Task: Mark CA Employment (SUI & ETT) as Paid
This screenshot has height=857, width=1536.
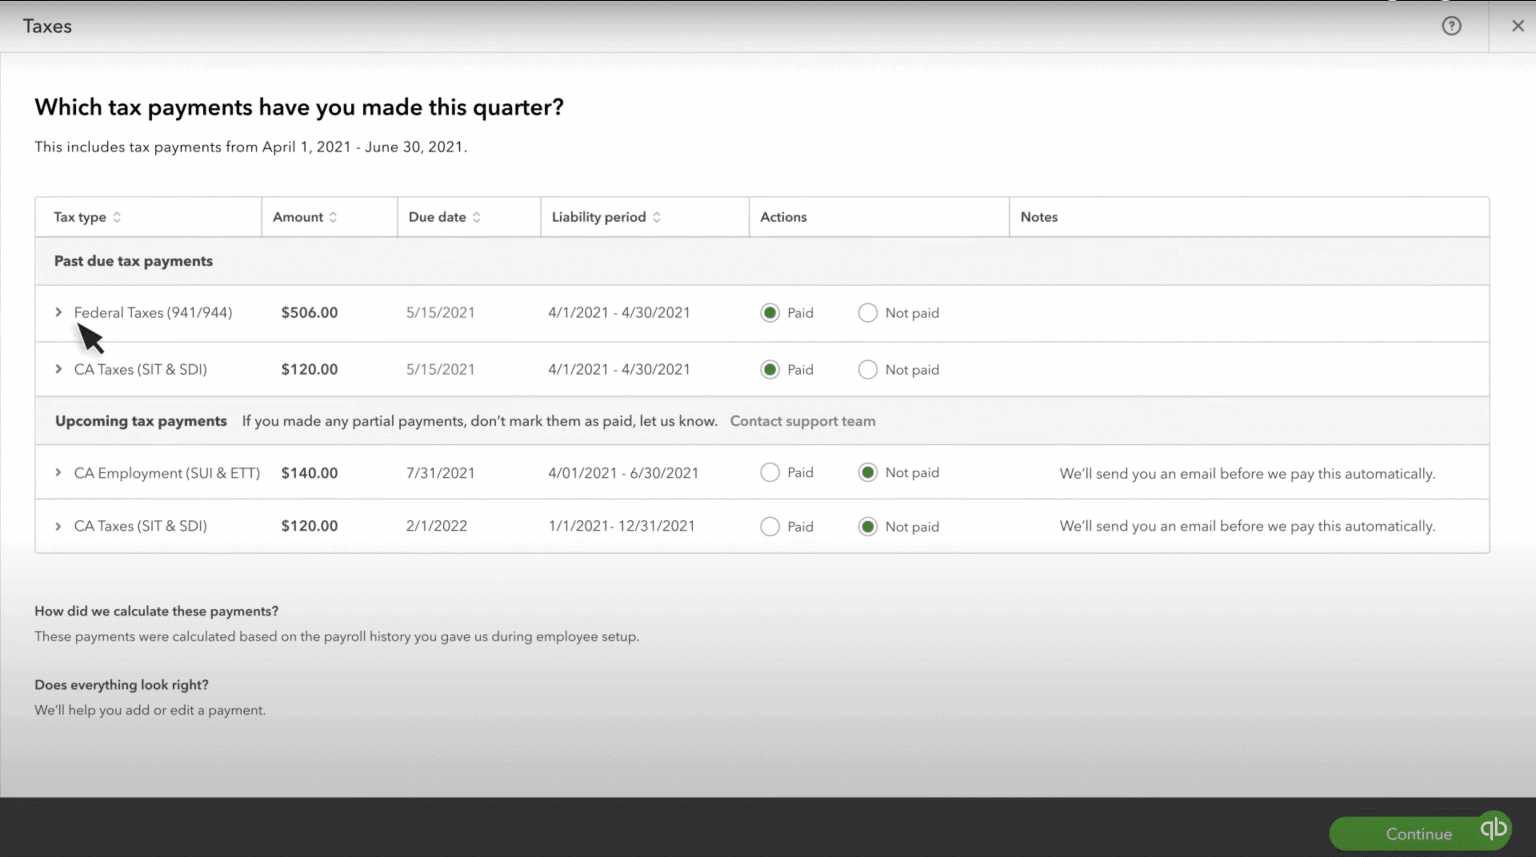Action: (770, 472)
